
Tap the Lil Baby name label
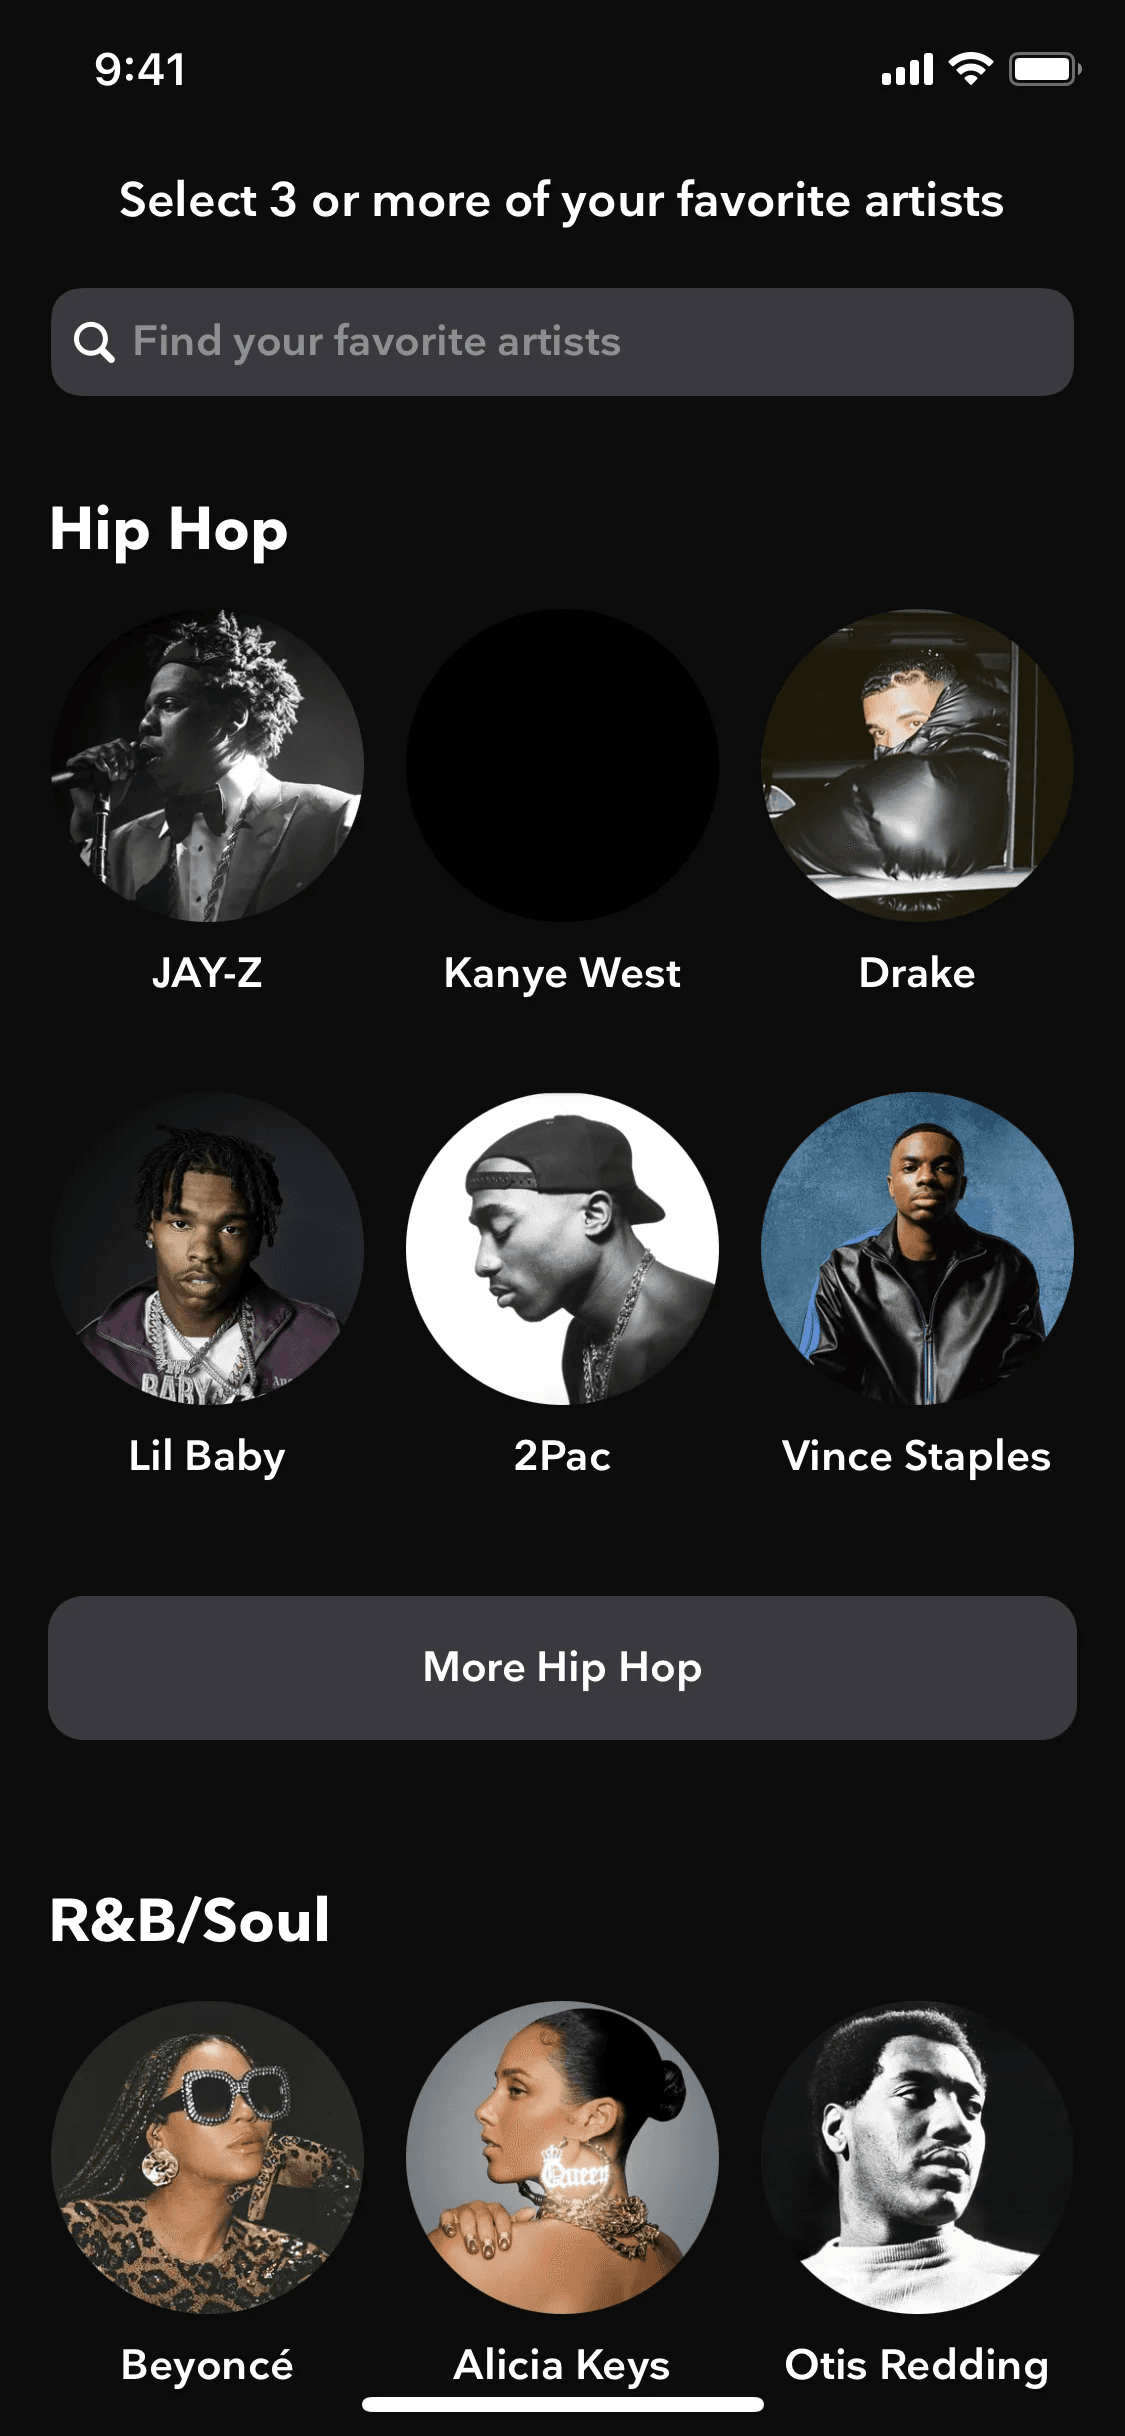(x=207, y=1457)
